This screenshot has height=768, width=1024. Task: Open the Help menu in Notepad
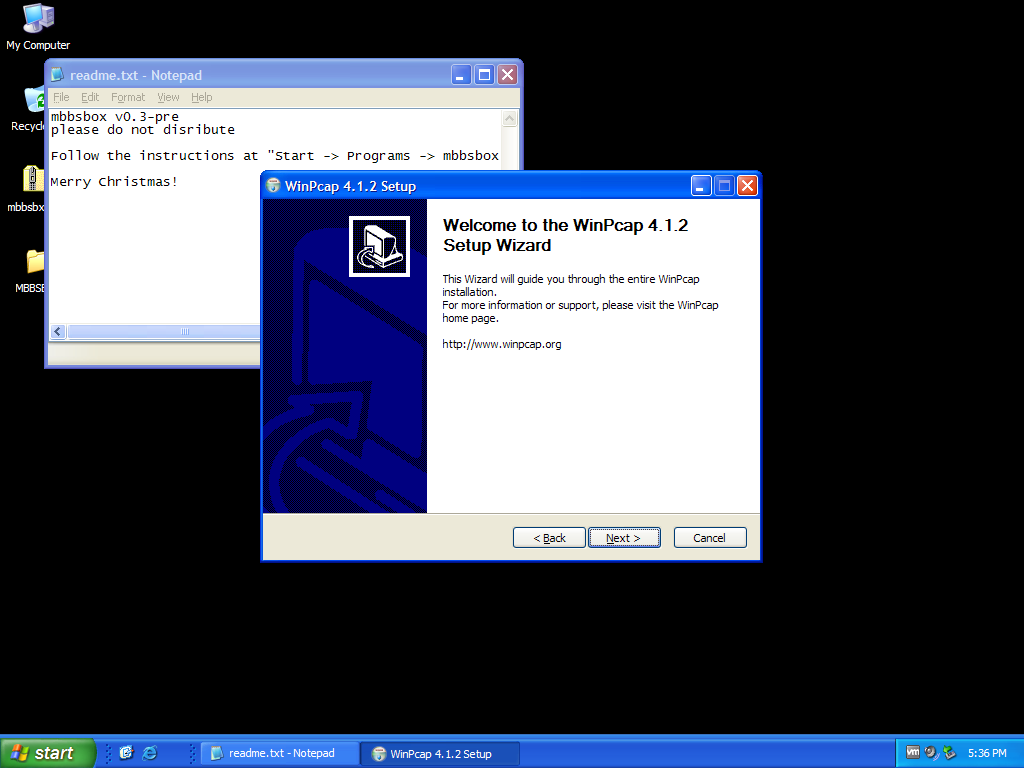coord(202,97)
